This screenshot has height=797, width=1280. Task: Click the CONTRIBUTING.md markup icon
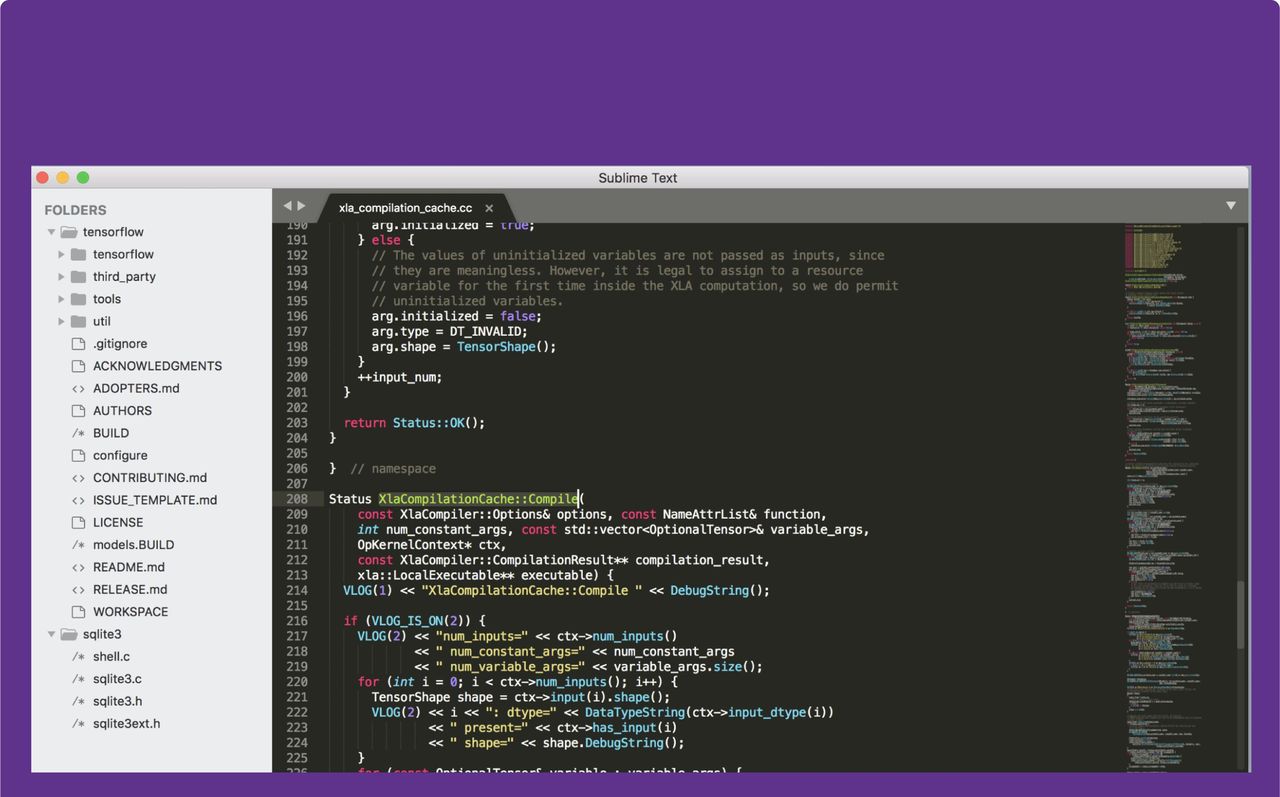78,478
